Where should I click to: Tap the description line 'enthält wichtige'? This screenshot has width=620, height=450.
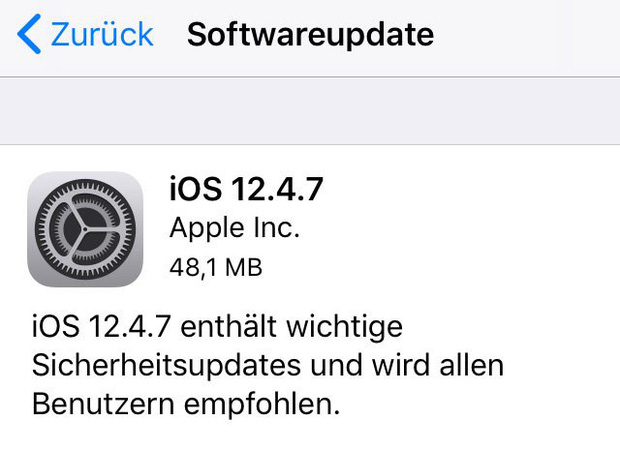point(291,327)
